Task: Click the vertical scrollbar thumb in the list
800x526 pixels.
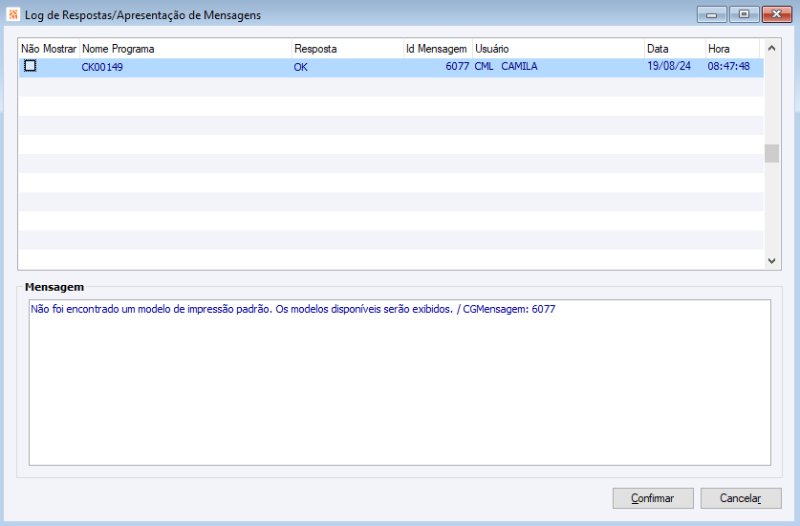Action: [x=771, y=154]
